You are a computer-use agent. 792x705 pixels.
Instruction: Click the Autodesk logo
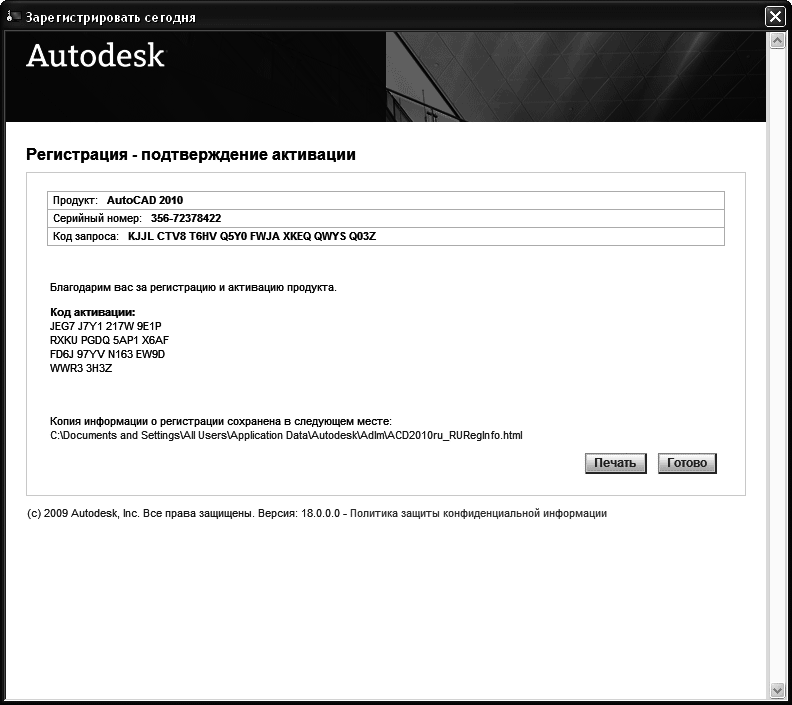(x=95, y=55)
